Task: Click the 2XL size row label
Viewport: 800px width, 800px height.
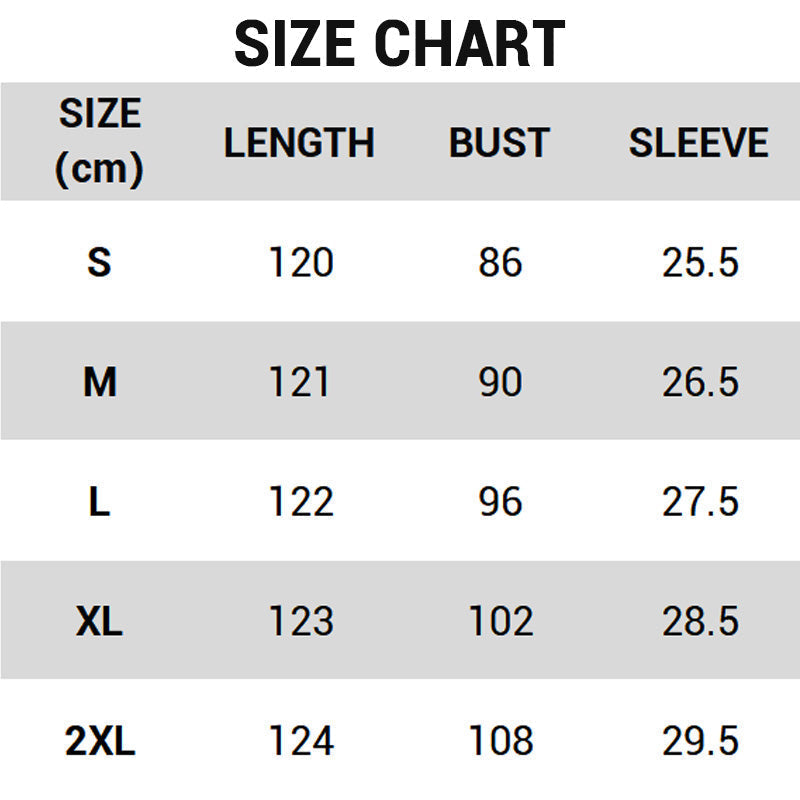Action: pos(99,742)
